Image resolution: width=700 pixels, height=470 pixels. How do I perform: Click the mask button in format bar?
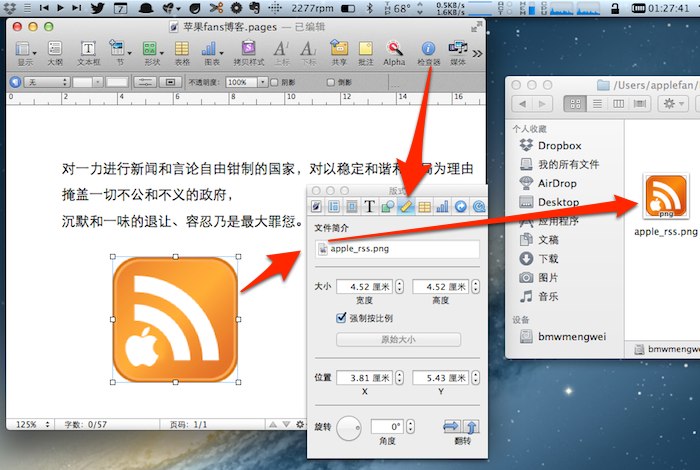tap(170, 82)
